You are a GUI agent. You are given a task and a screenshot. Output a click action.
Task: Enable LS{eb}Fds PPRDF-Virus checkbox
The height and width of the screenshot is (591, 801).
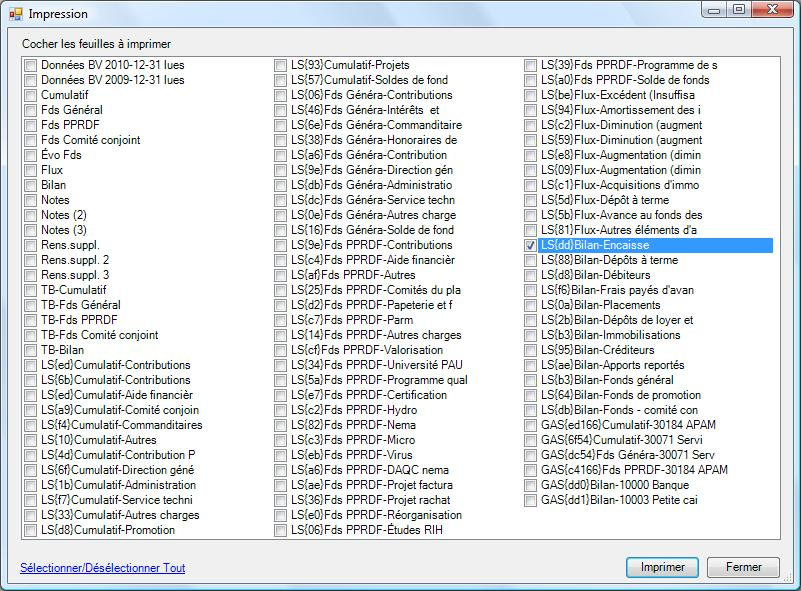[x=281, y=455]
